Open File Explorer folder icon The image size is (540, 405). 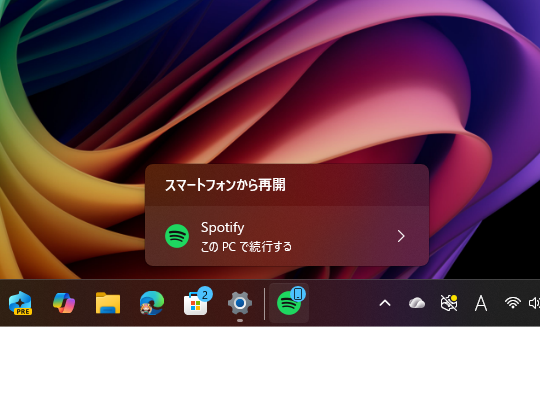[x=108, y=303]
